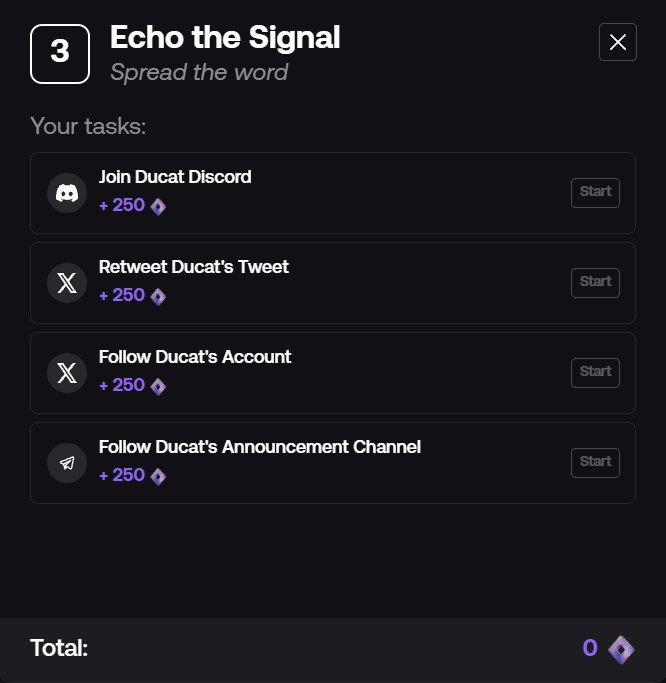Start the Retweet Ducat's Tweet task
This screenshot has height=683, width=666.
(595, 283)
